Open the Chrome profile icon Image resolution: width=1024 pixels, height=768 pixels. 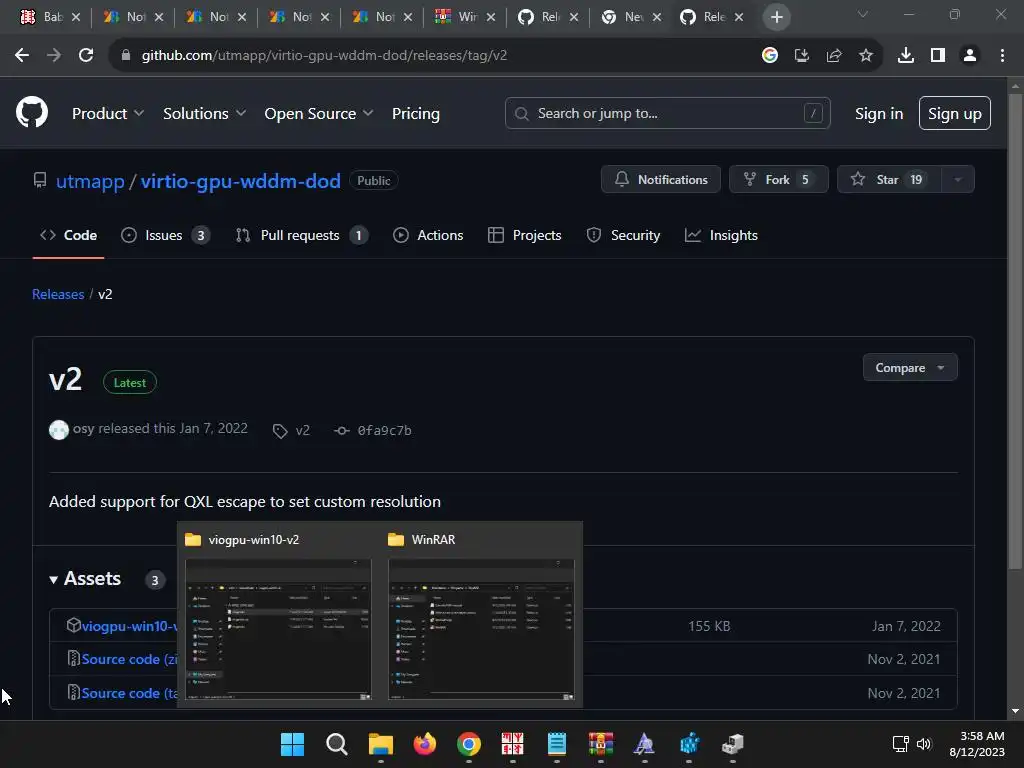[x=970, y=56]
